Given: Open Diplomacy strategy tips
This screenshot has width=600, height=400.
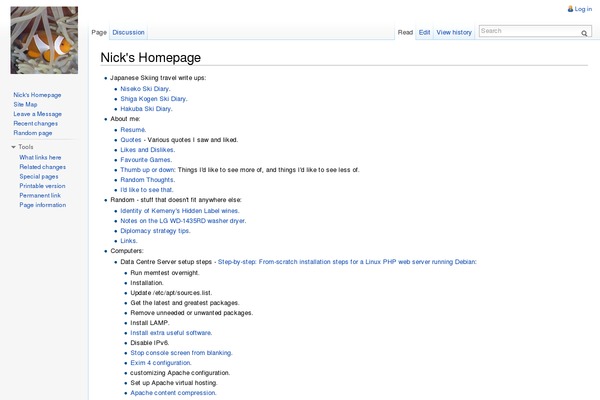Looking at the screenshot, I should pos(155,231).
